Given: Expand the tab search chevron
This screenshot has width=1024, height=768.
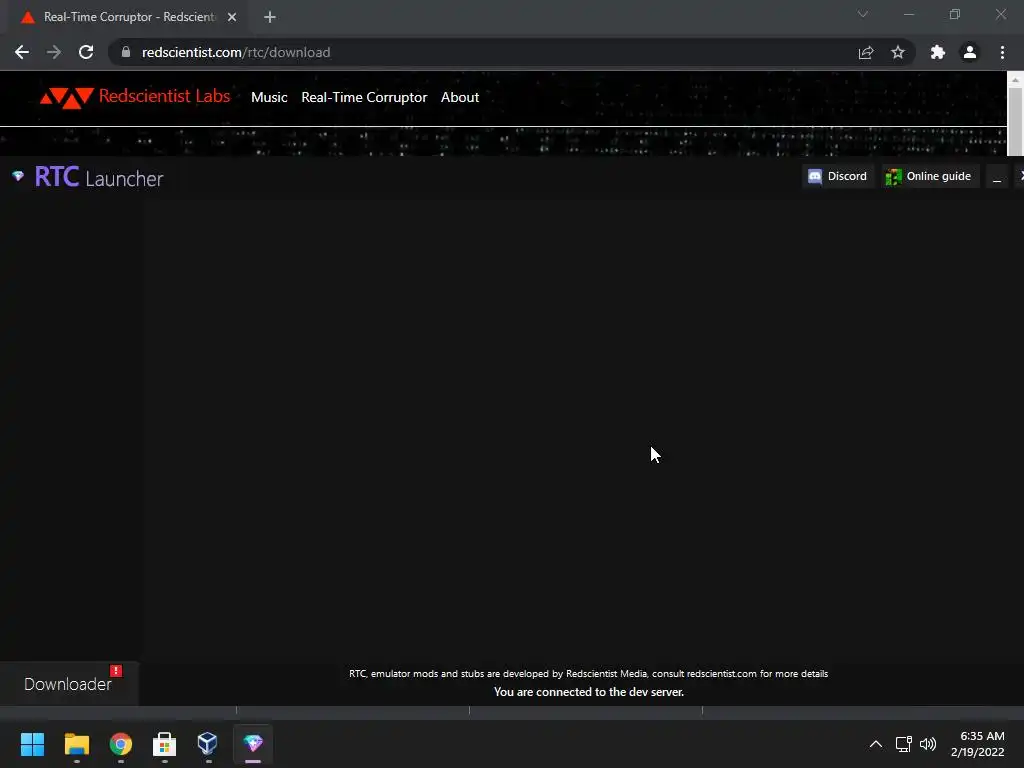Looking at the screenshot, I should point(863,14).
